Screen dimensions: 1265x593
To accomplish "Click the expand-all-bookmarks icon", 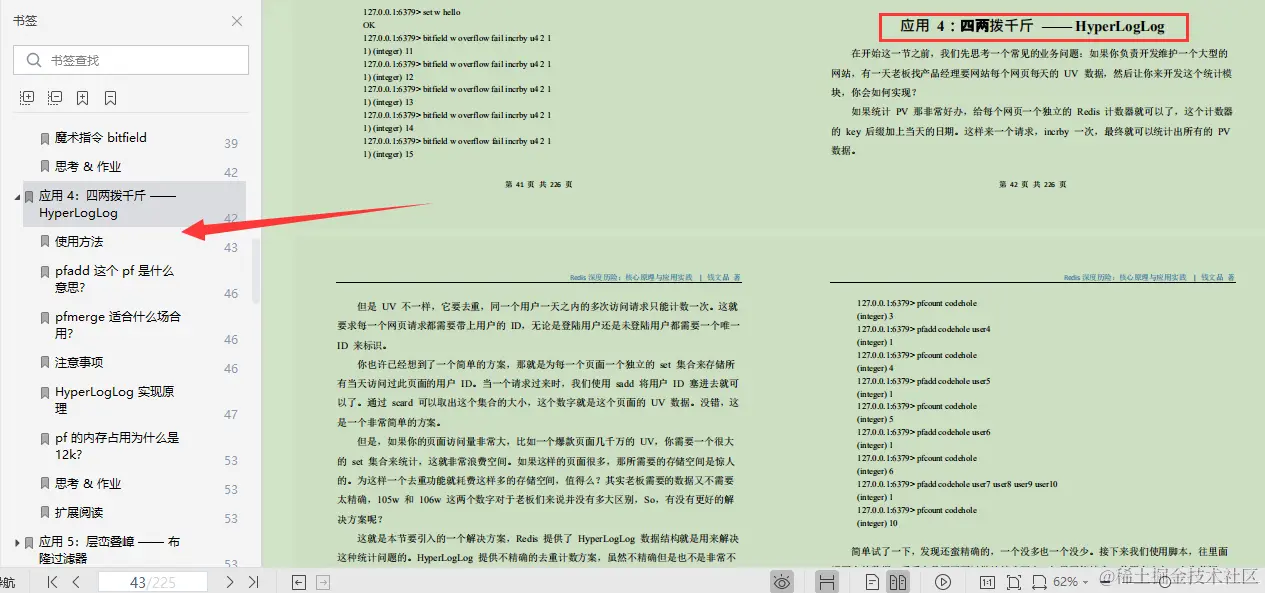I will click(27, 97).
